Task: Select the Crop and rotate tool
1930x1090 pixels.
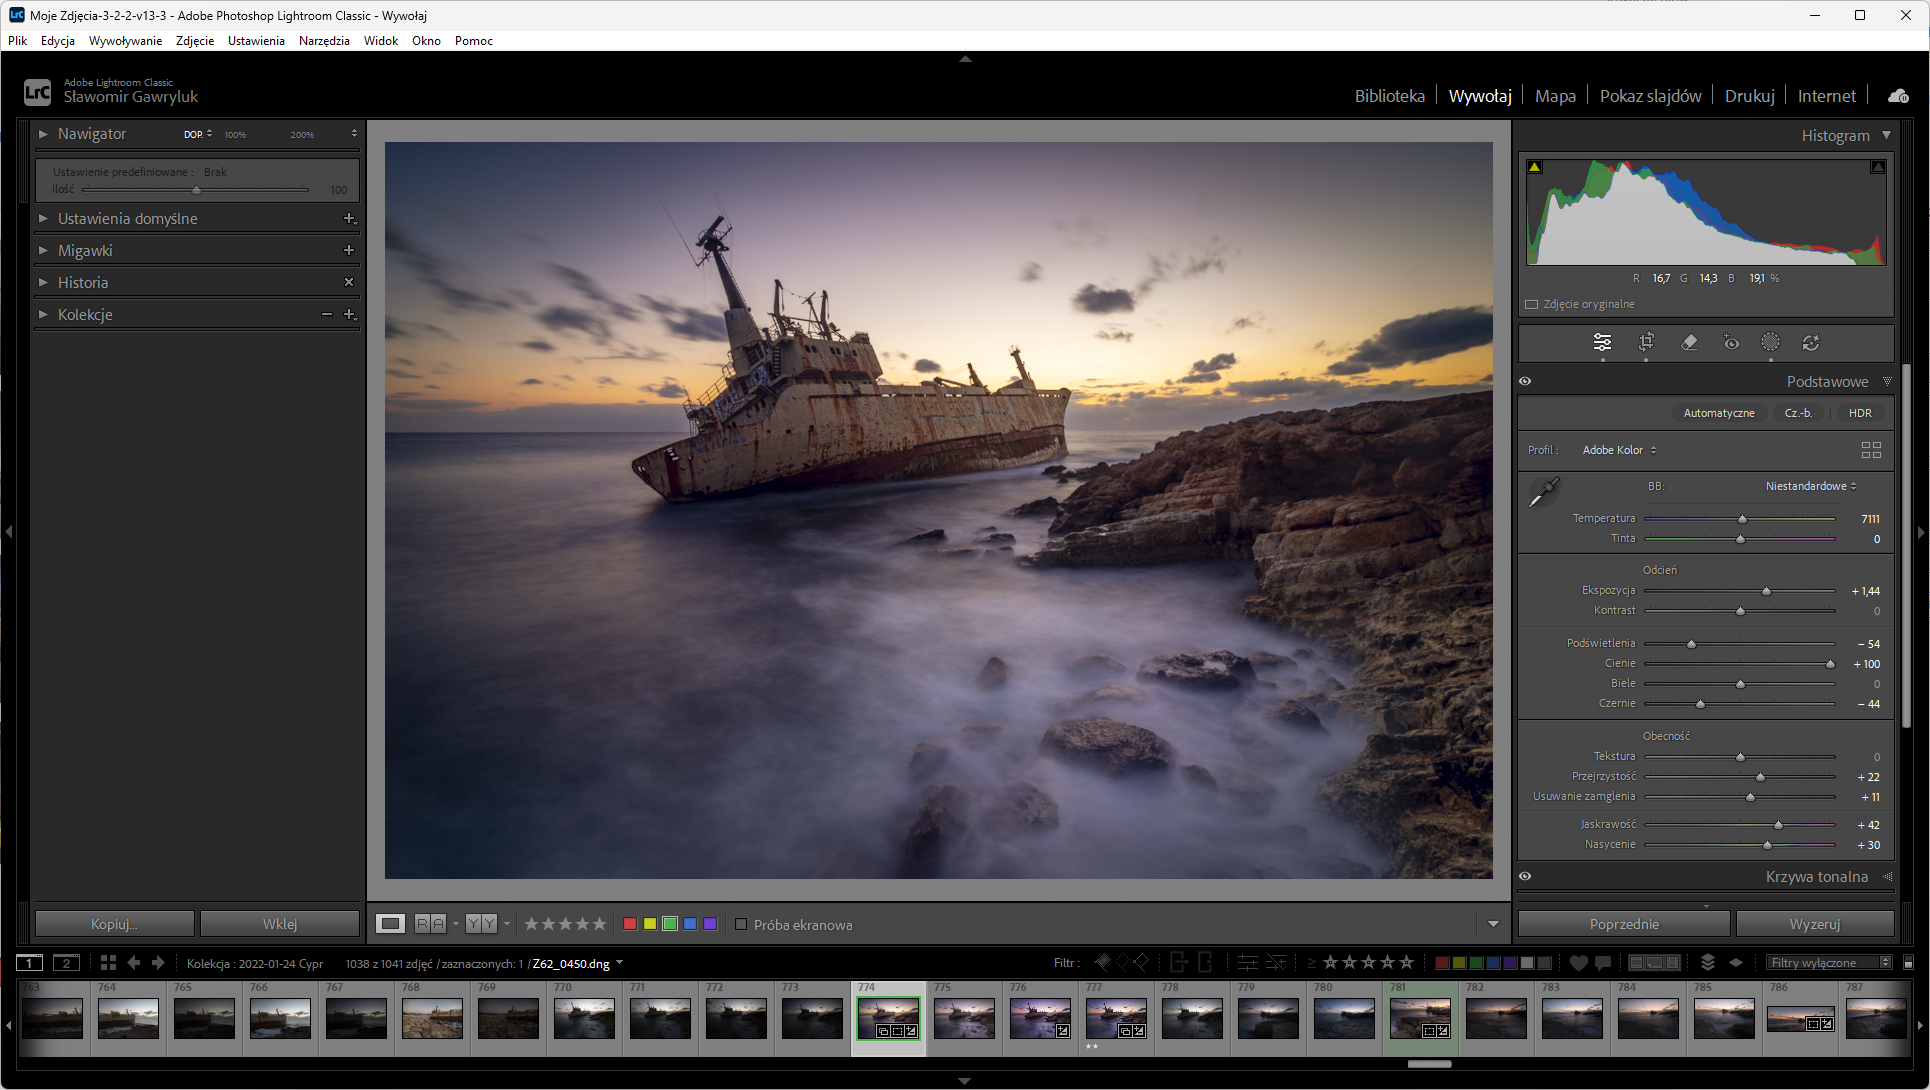Action: click(1646, 343)
